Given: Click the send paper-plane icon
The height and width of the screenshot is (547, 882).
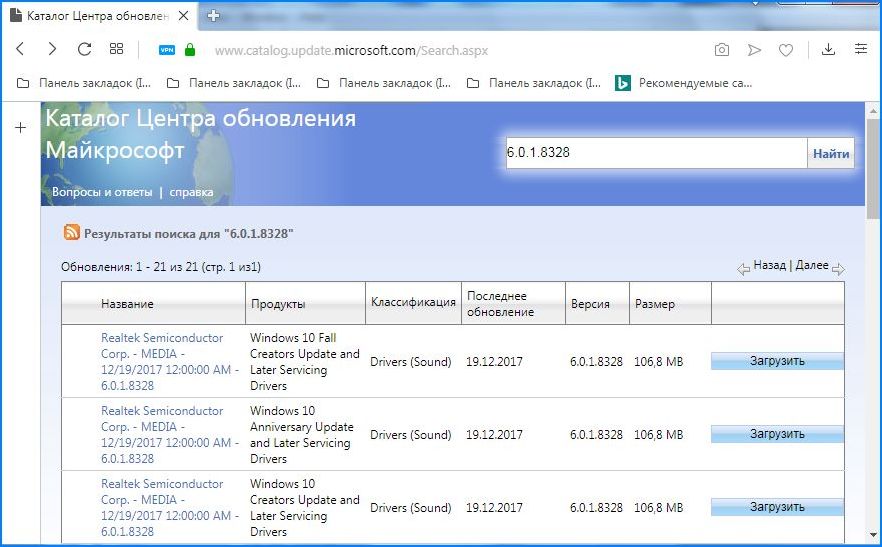Looking at the screenshot, I should pos(754,50).
